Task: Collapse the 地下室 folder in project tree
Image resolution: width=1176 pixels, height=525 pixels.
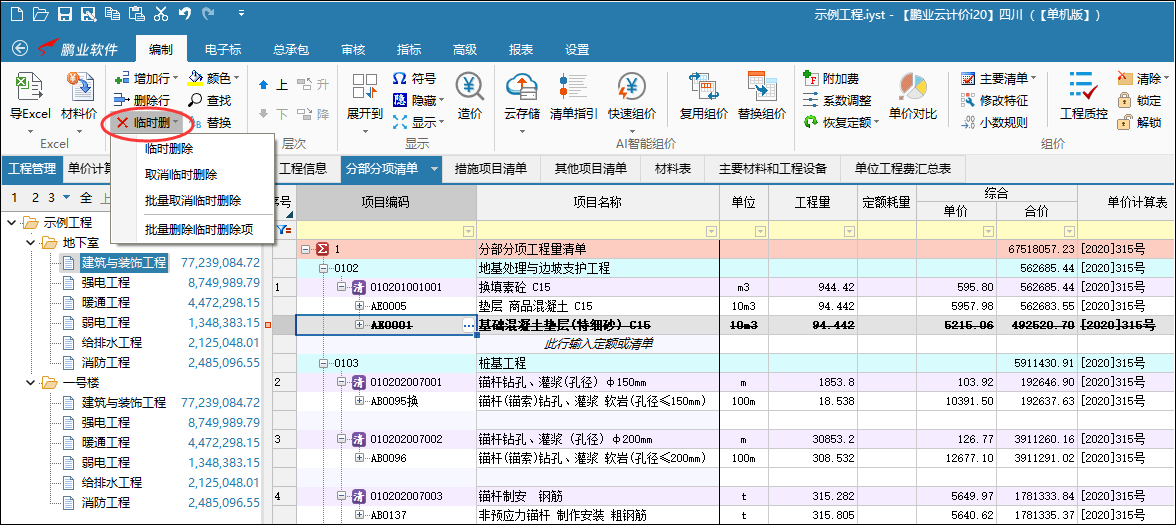Action: click(33, 243)
